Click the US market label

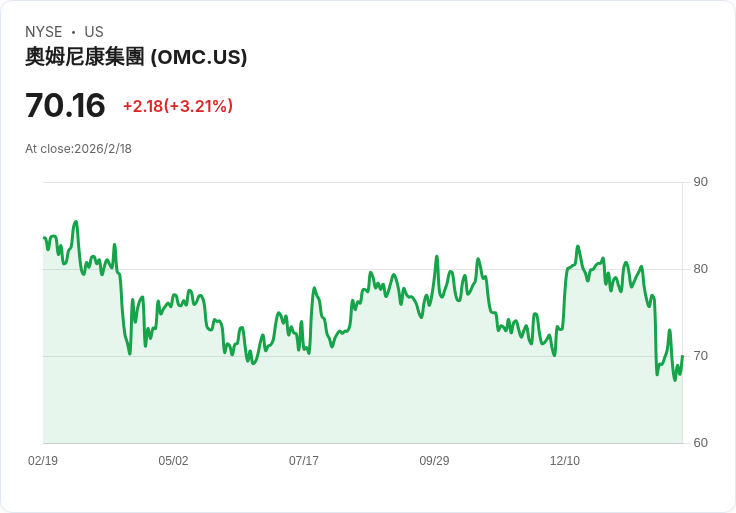[x=94, y=32]
